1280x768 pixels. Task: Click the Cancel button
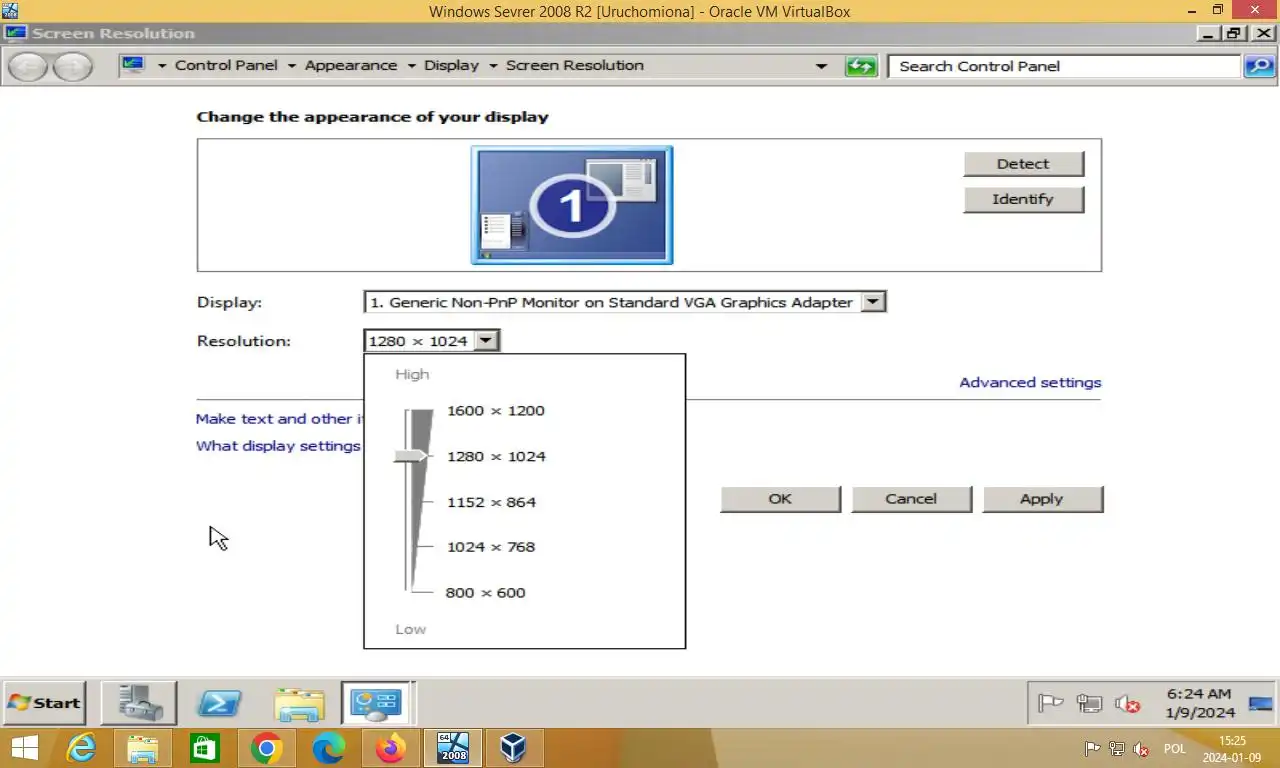[x=911, y=499]
